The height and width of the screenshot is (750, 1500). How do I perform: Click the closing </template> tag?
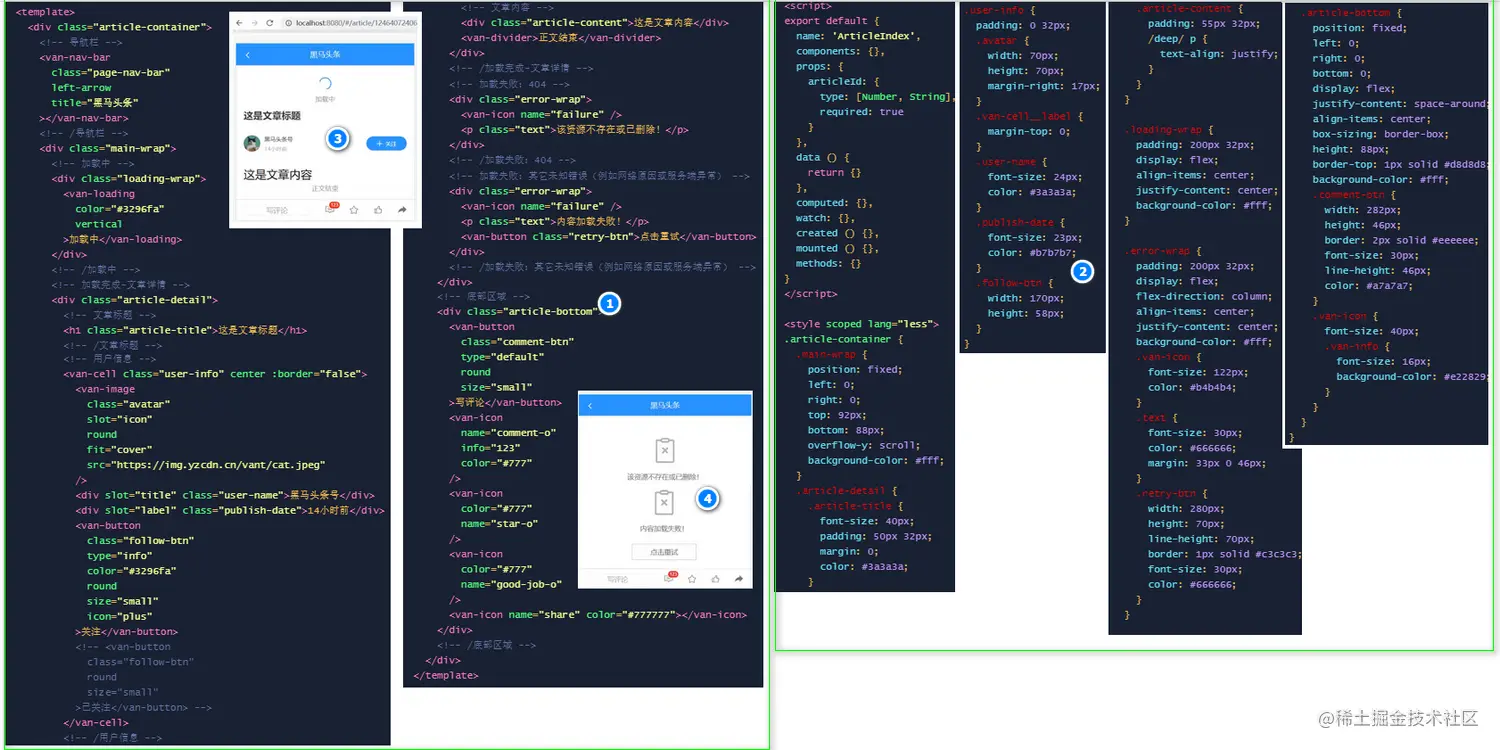pos(446,676)
